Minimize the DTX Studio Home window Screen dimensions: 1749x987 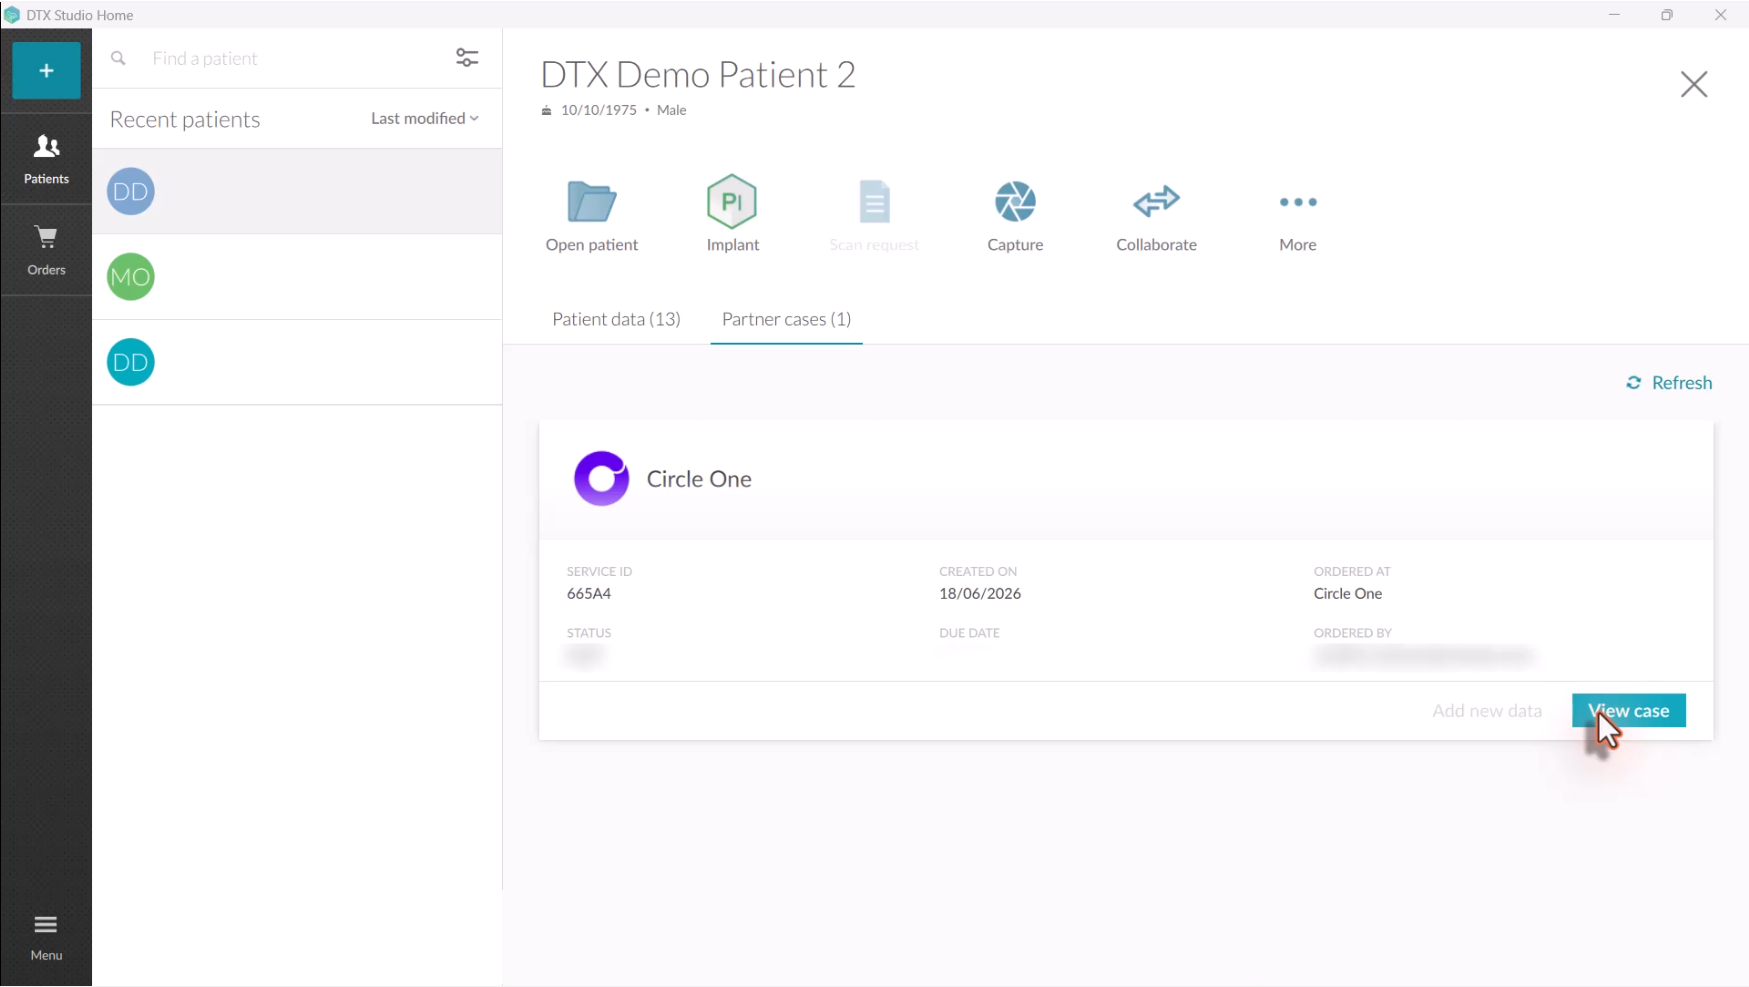(1614, 15)
